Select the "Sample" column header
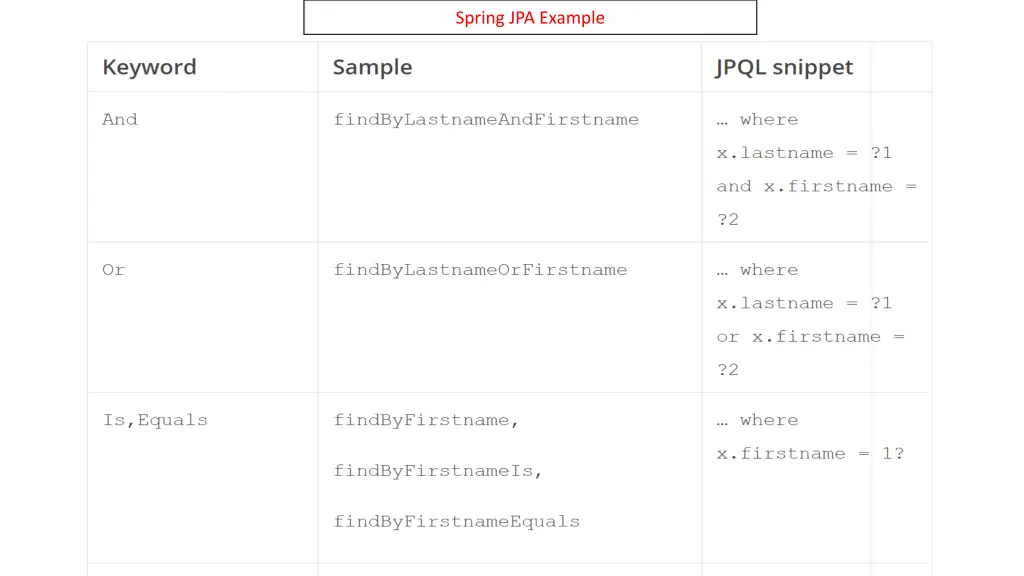The height and width of the screenshot is (576, 1024). click(x=372, y=67)
